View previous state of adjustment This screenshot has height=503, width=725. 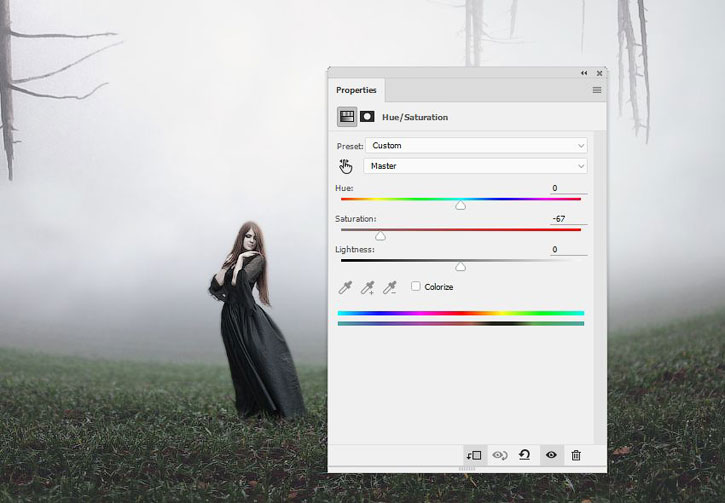point(499,455)
